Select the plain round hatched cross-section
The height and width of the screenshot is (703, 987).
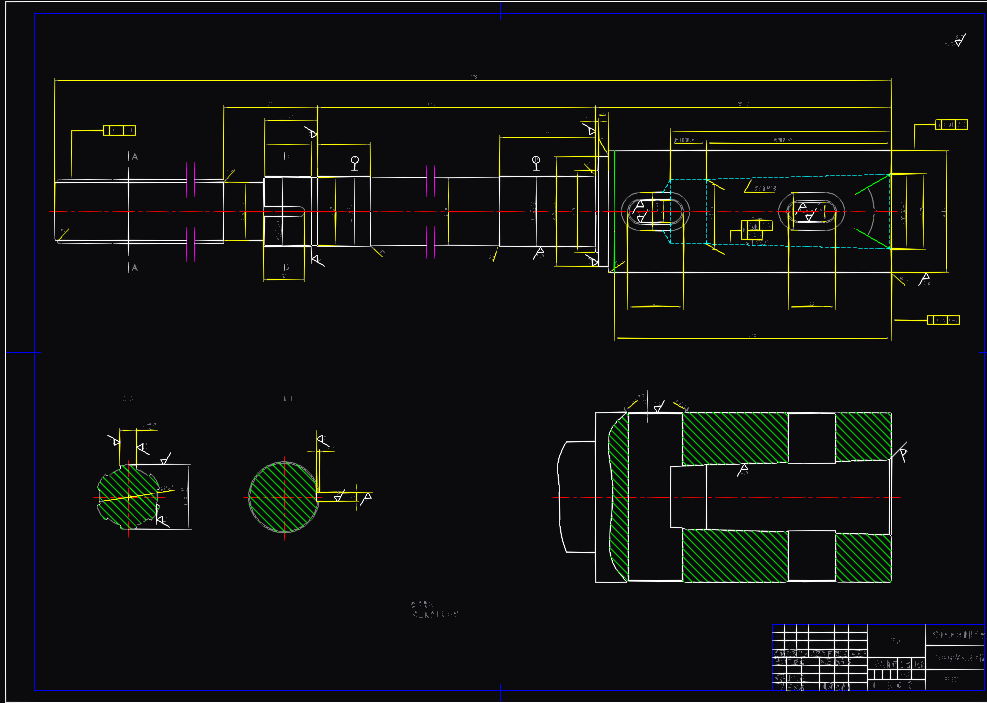click(284, 497)
